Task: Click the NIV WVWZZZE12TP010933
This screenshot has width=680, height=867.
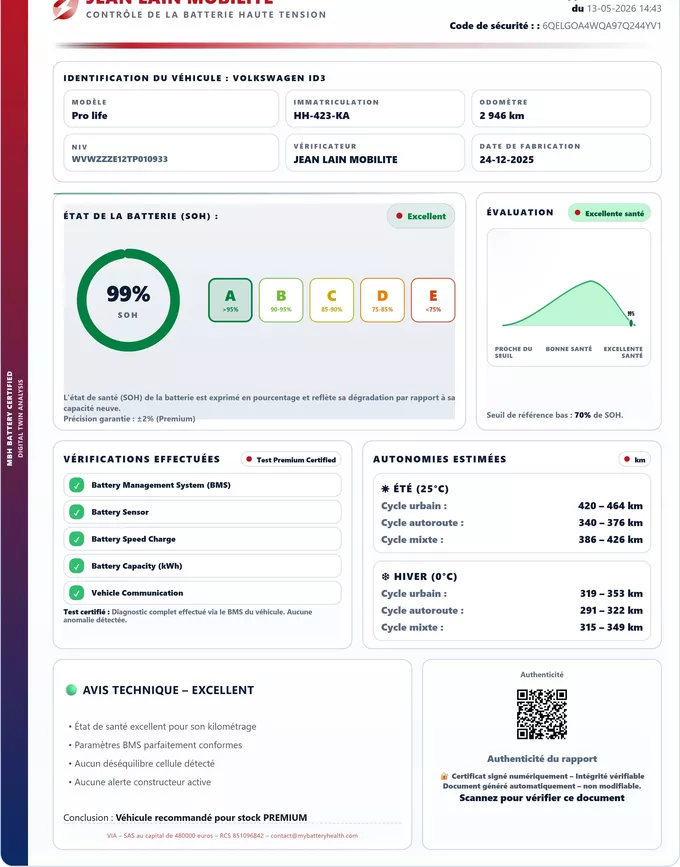Action: (x=119, y=159)
